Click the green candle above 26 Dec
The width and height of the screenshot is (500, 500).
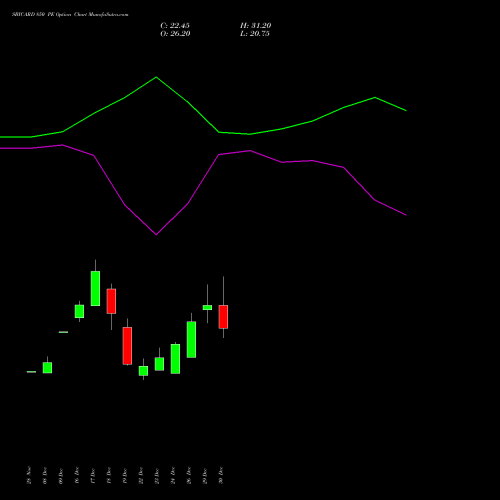(x=191, y=339)
